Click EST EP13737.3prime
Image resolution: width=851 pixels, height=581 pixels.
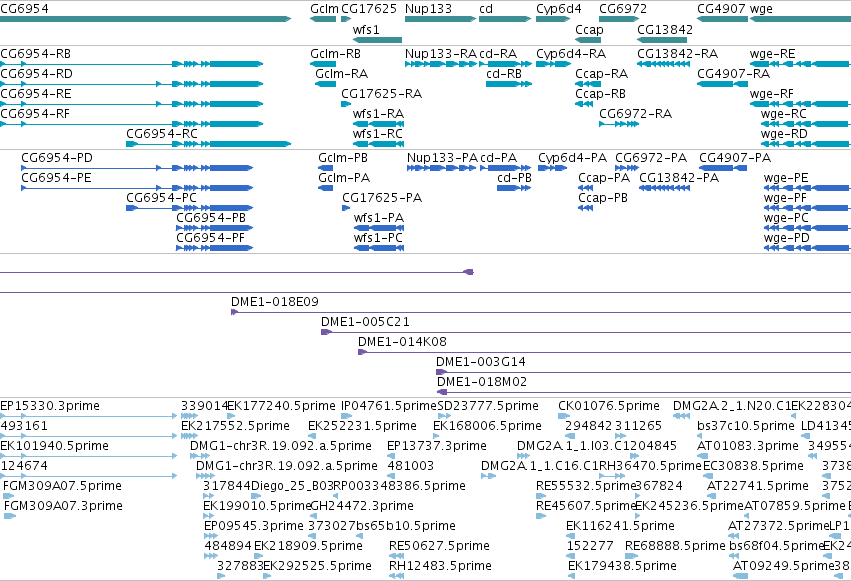[437, 446]
